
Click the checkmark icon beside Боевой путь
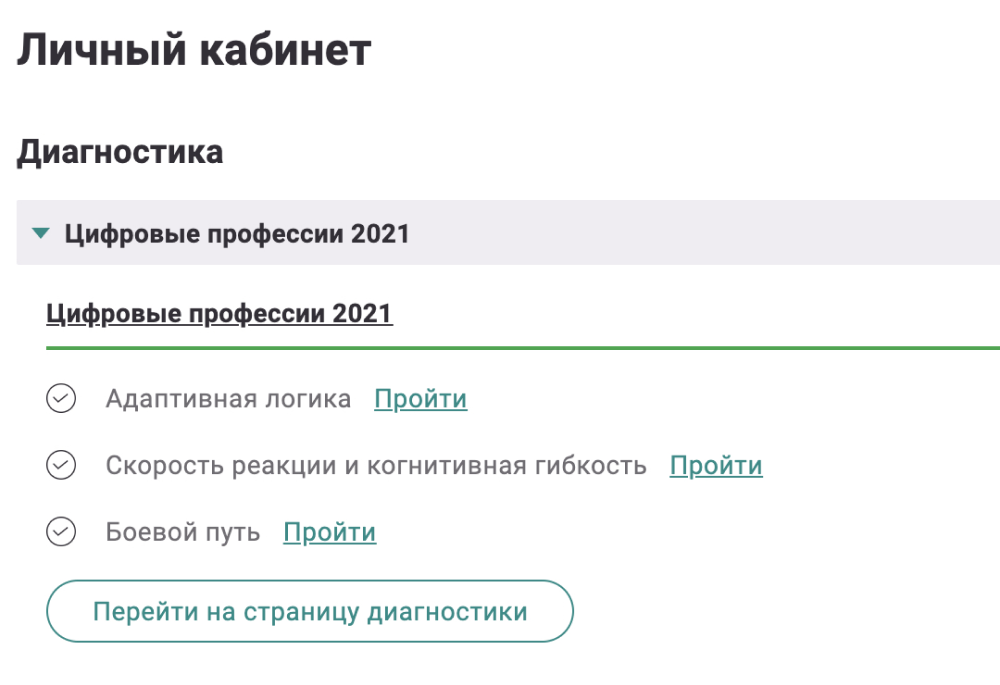click(61, 532)
